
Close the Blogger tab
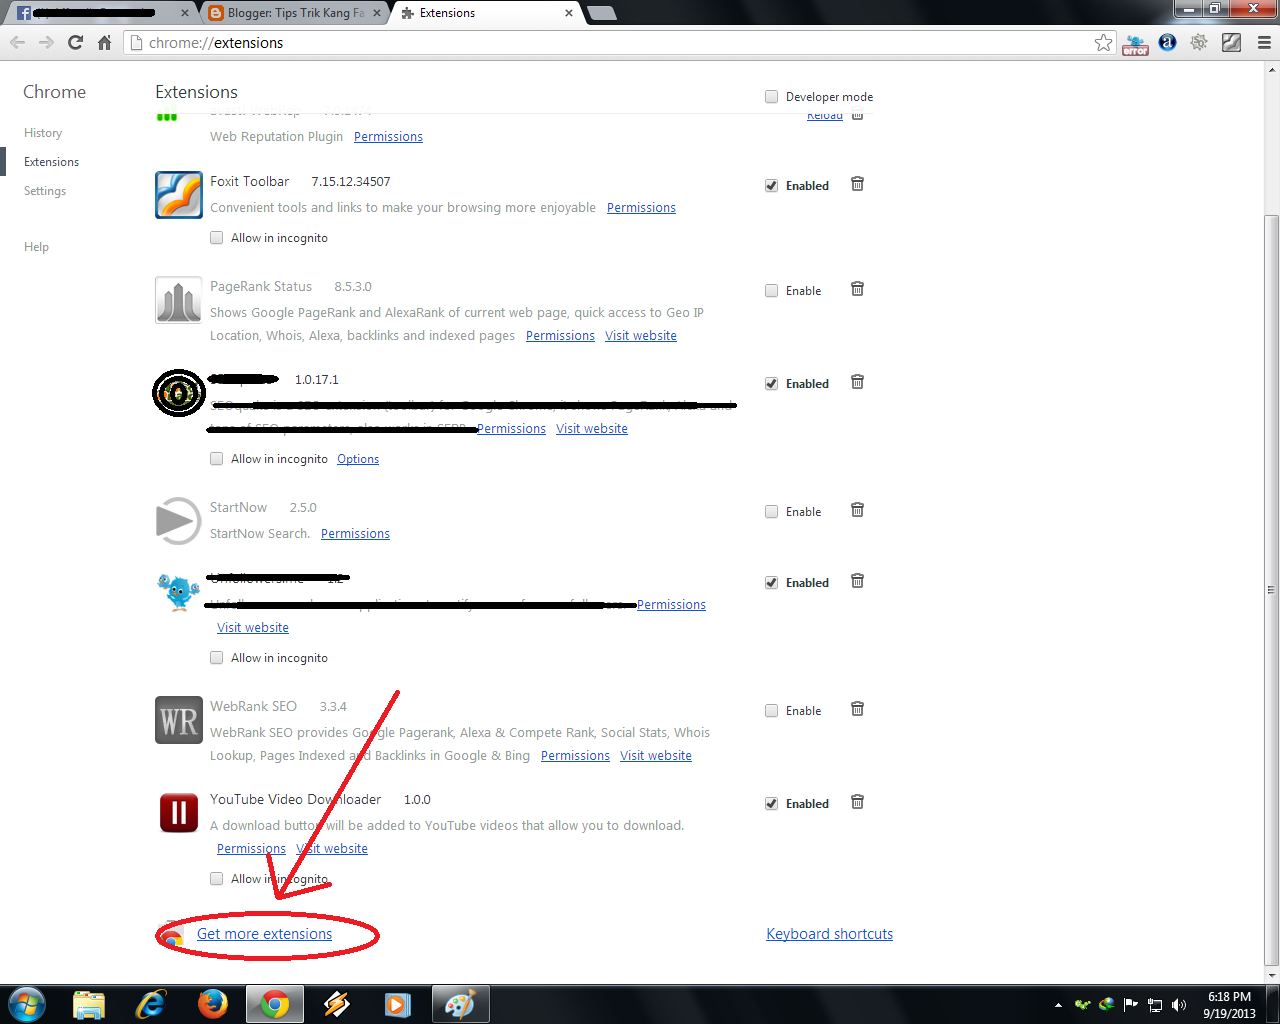coord(377,13)
